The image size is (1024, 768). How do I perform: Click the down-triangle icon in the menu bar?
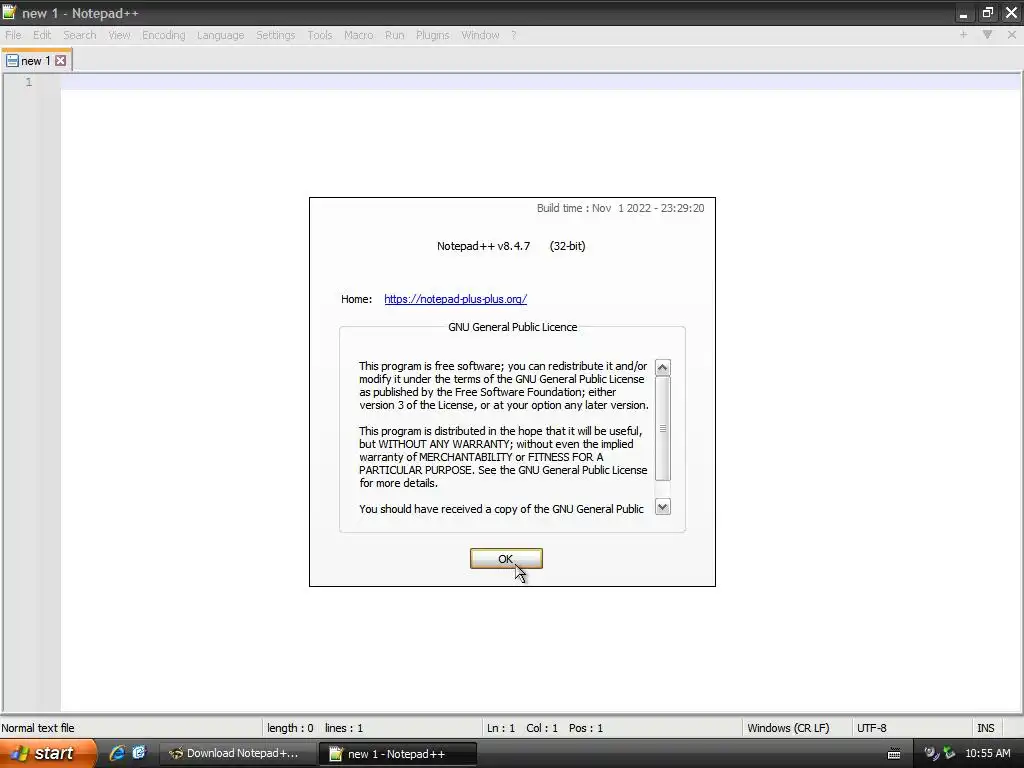[x=987, y=35]
